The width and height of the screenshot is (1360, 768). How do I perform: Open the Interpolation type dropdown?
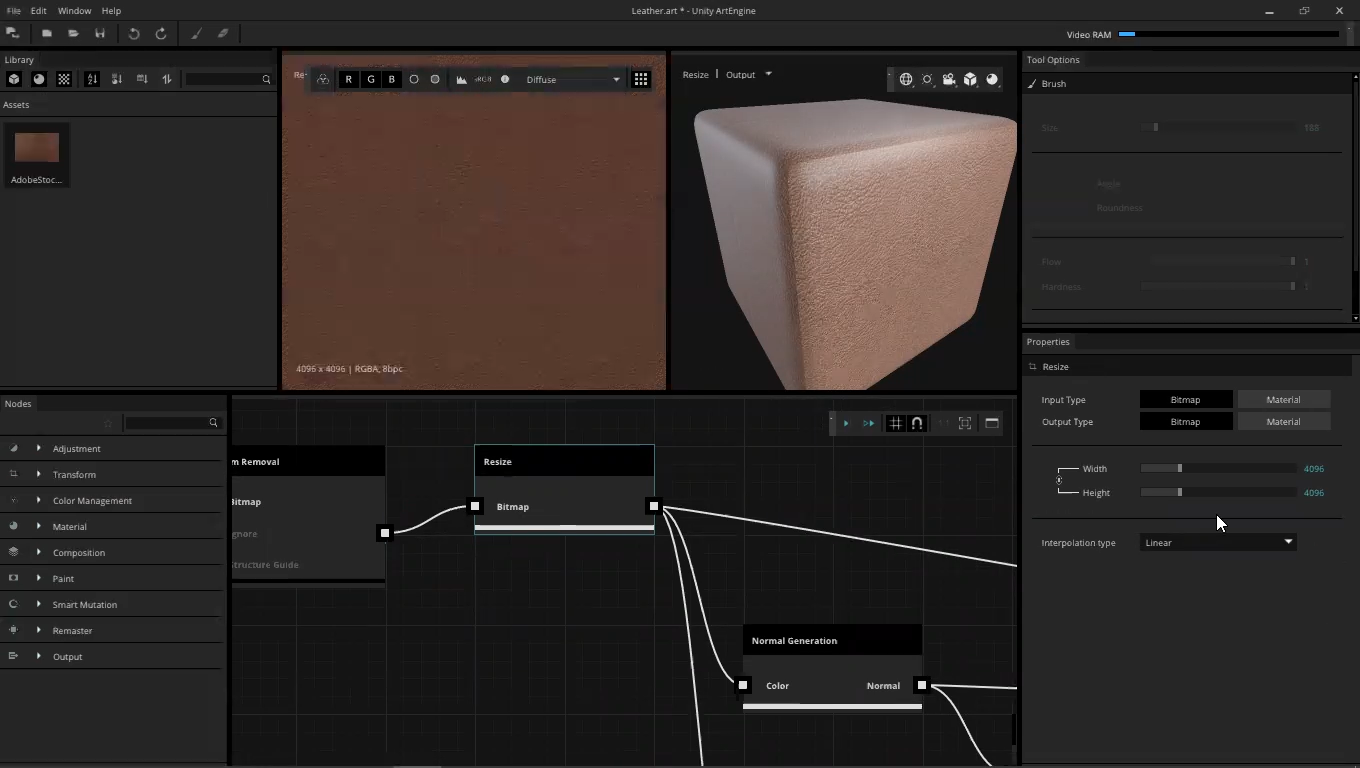tap(1218, 542)
